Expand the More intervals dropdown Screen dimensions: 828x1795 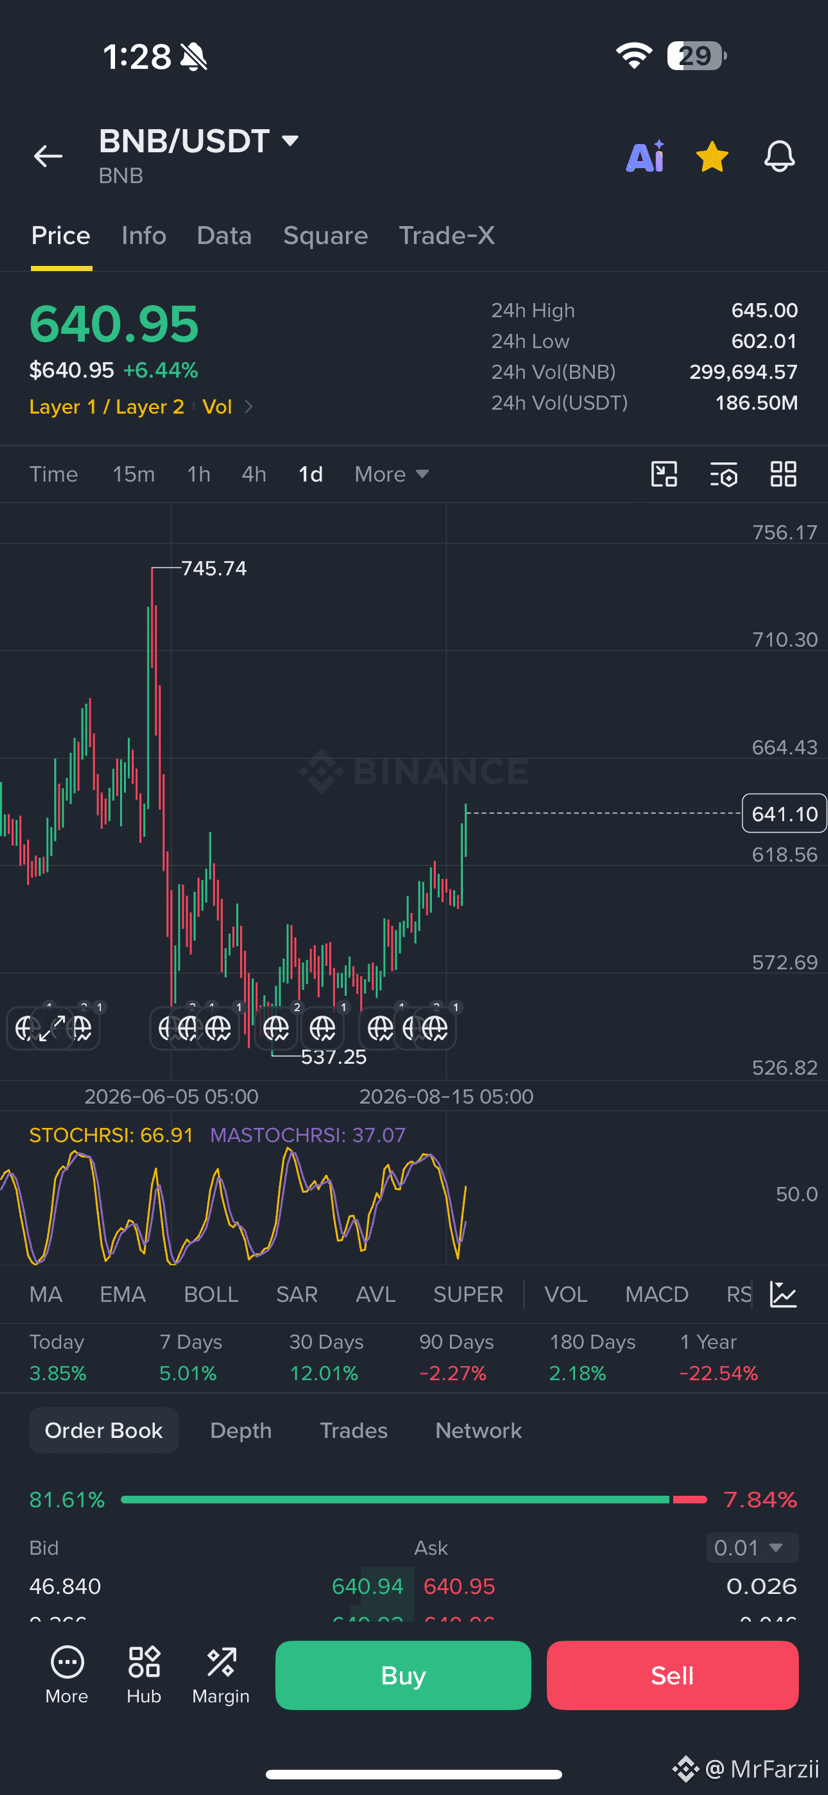[x=392, y=474]
